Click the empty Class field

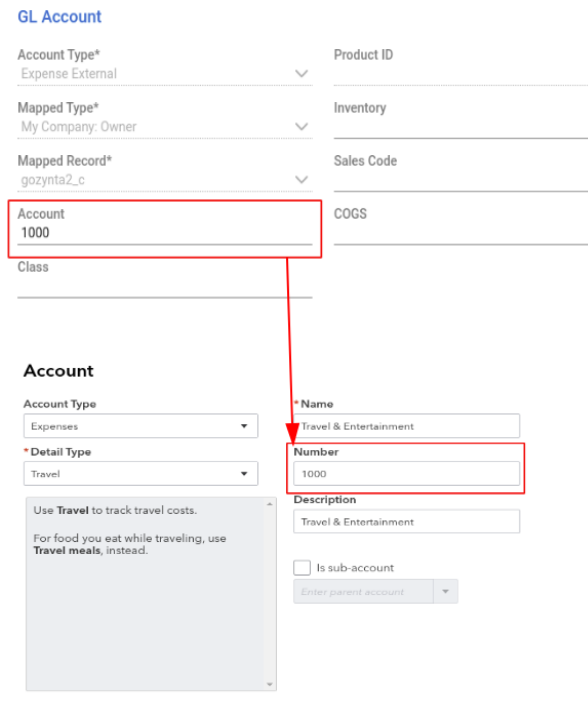click(x=165, y=286)
